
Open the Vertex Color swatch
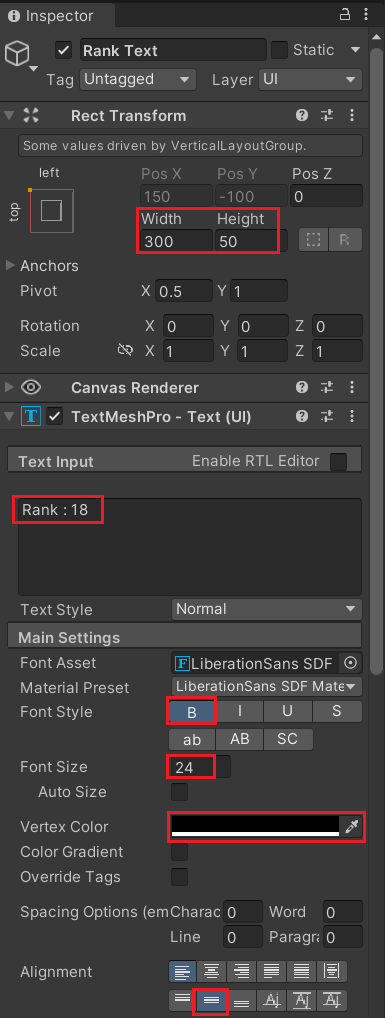click(x=255, y=826)
